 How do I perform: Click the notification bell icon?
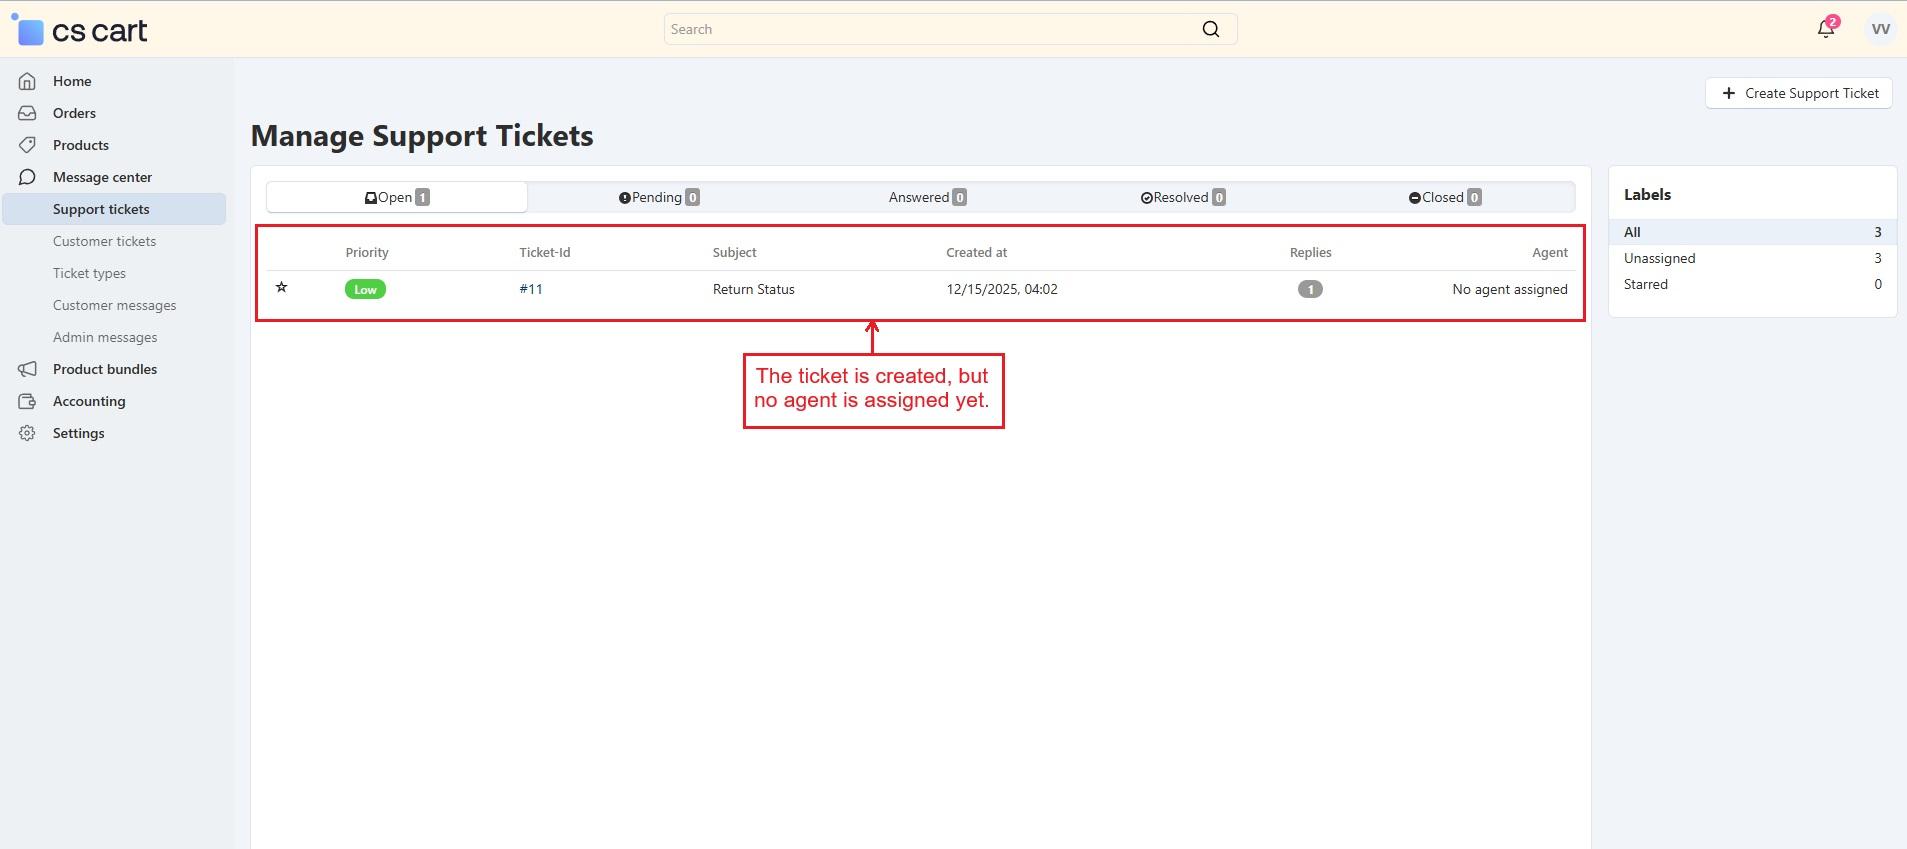pos(1825,29)
